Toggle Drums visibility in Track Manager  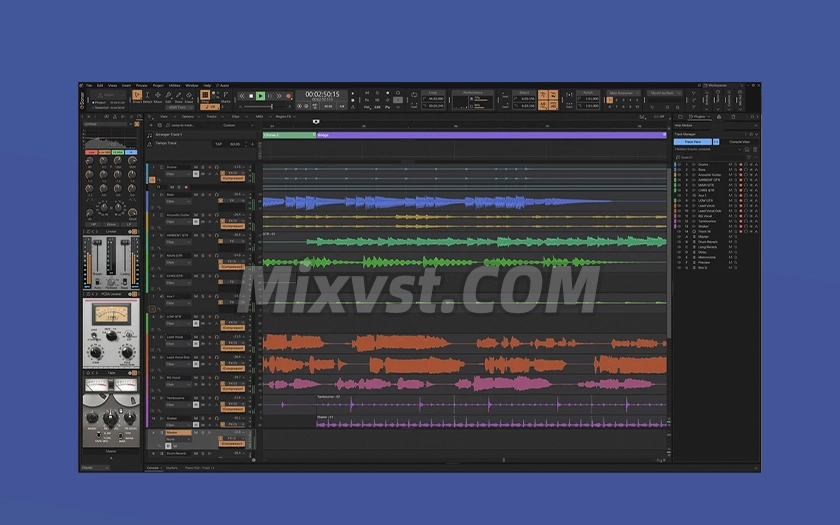click(679, 164)
